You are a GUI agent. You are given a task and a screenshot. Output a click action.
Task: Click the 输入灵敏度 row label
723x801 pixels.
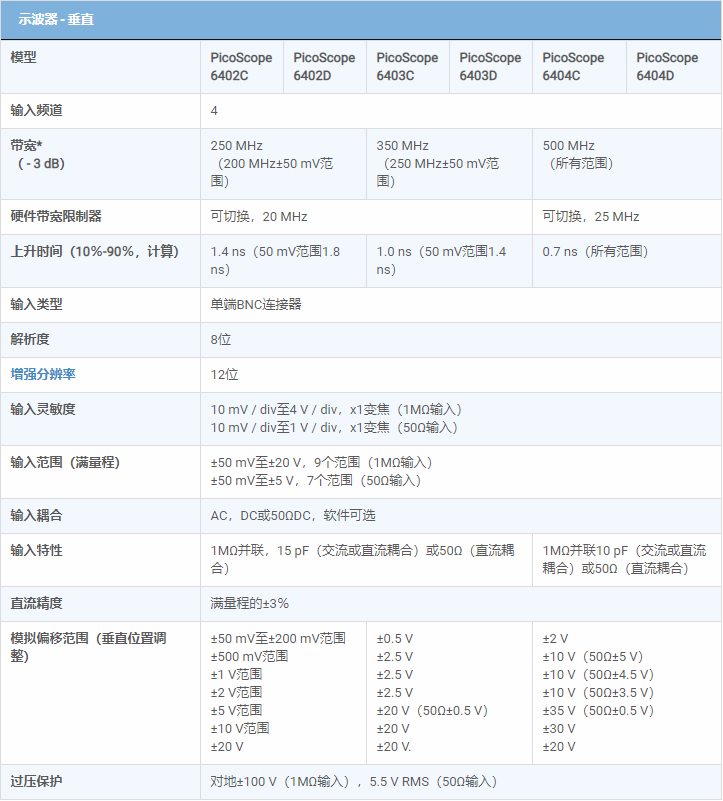(x=43, y=409)
